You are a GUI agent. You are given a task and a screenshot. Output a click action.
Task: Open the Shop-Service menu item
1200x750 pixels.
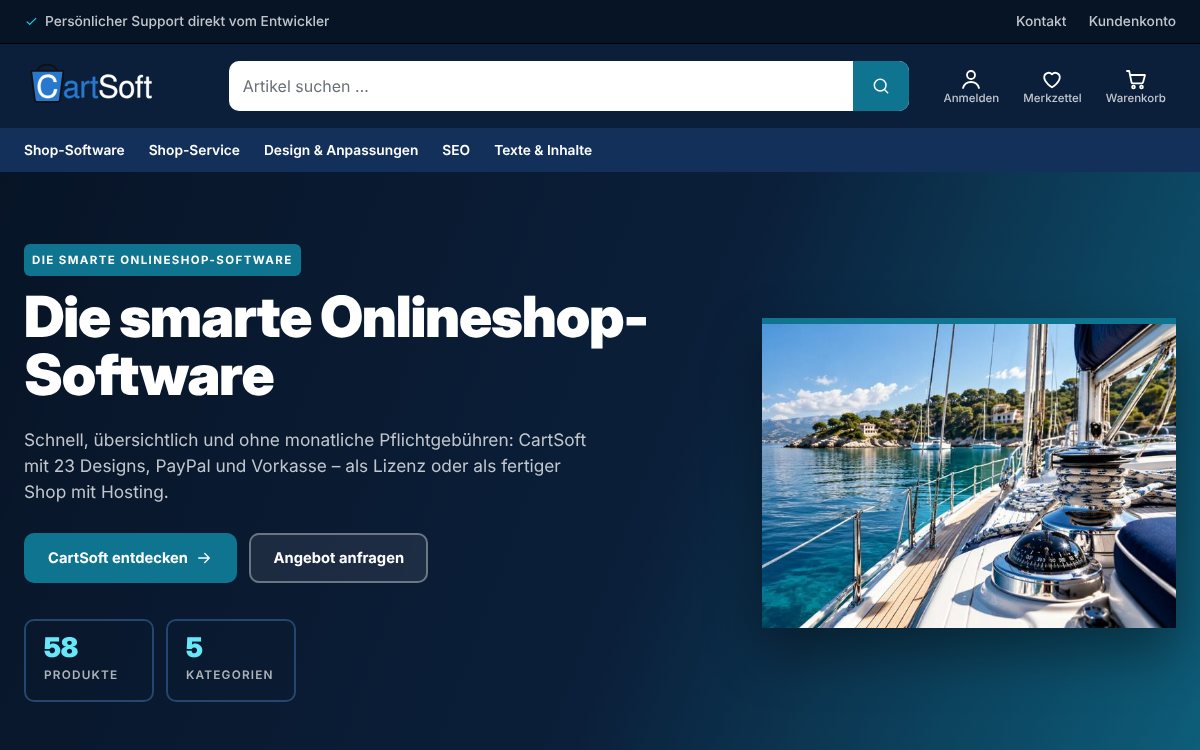click(194, 150)
